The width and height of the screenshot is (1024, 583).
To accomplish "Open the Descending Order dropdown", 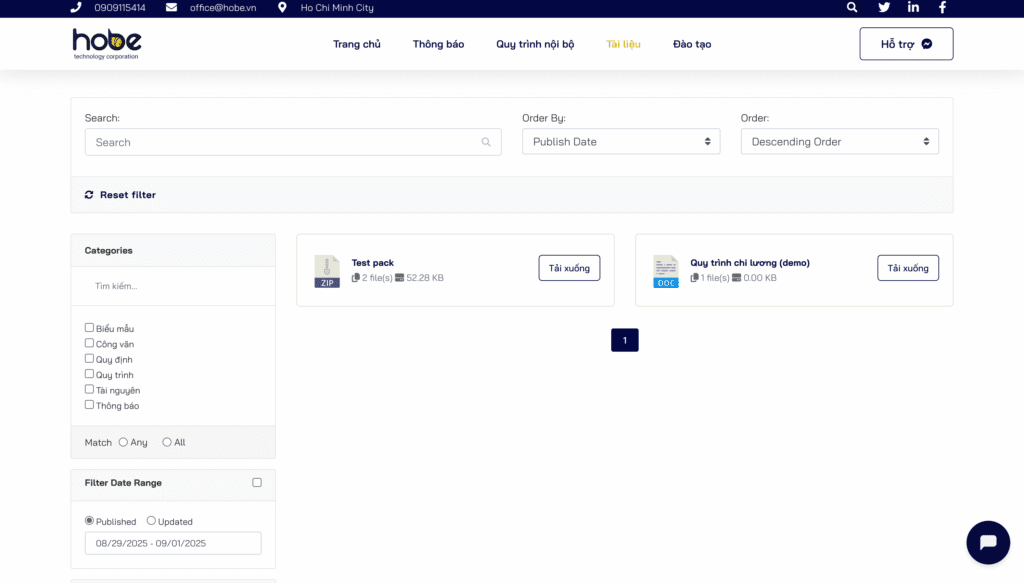I will coord(840,142).
